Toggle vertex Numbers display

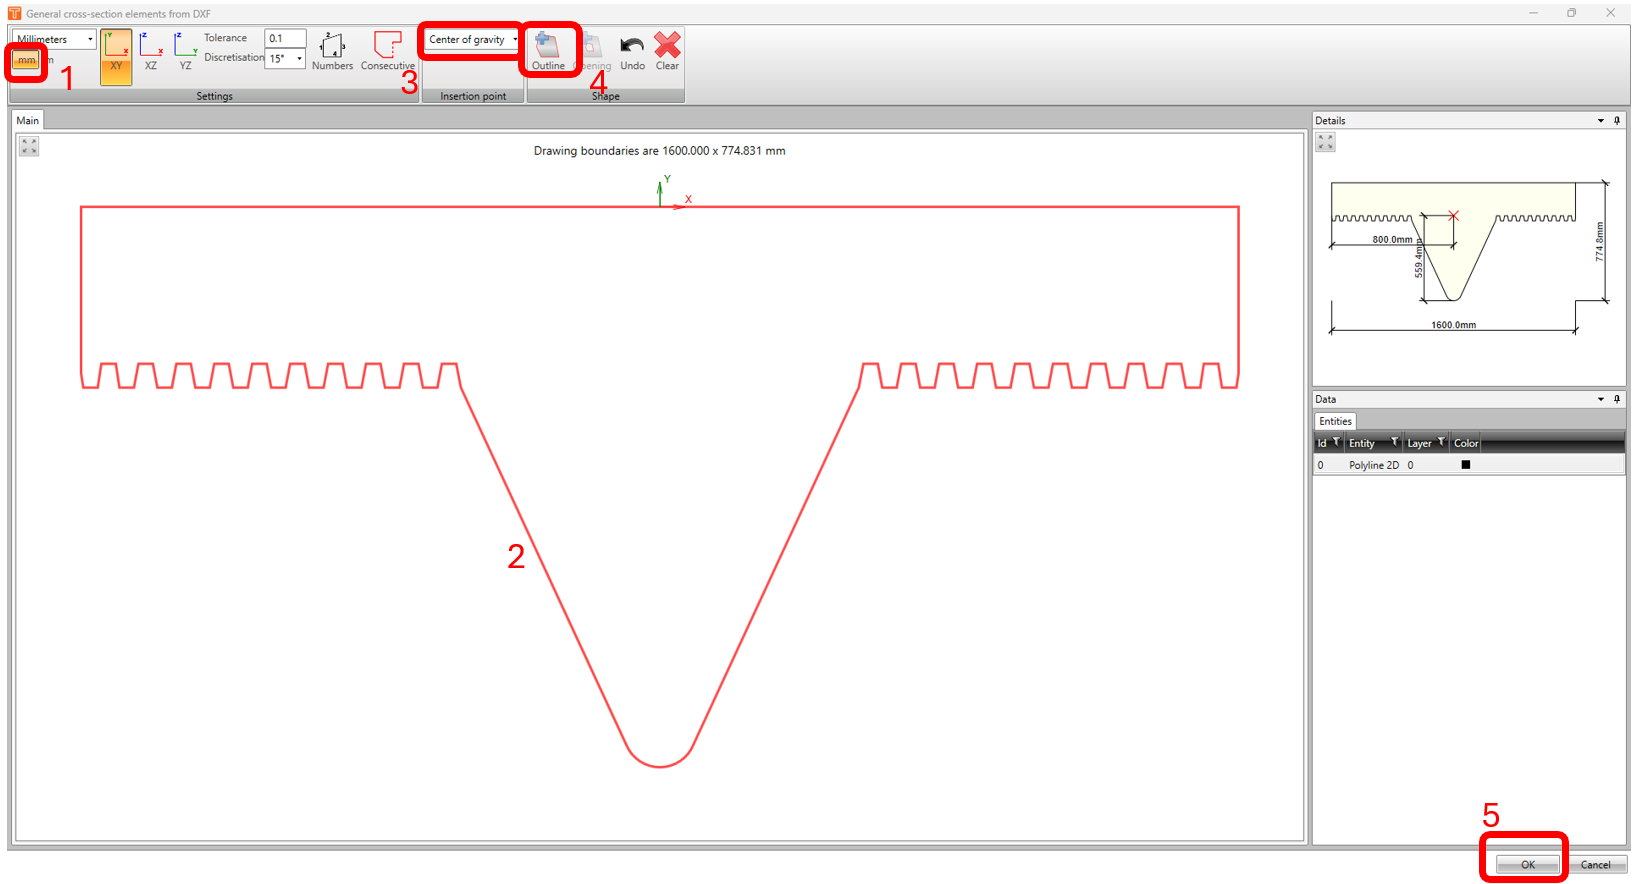tap(332, 51)
